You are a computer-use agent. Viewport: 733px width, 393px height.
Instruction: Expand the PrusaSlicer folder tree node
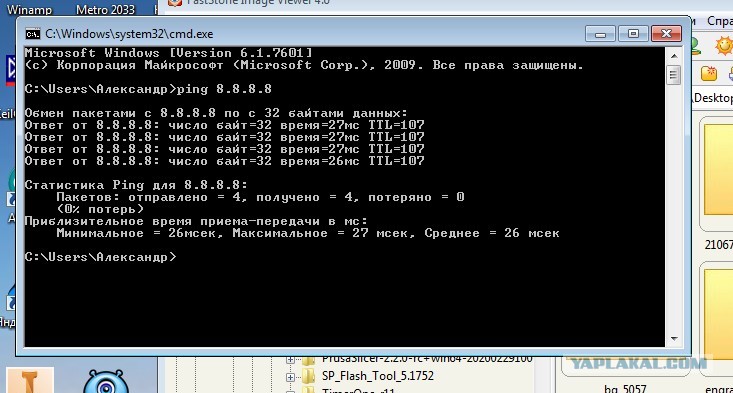(x=290, y=360)
